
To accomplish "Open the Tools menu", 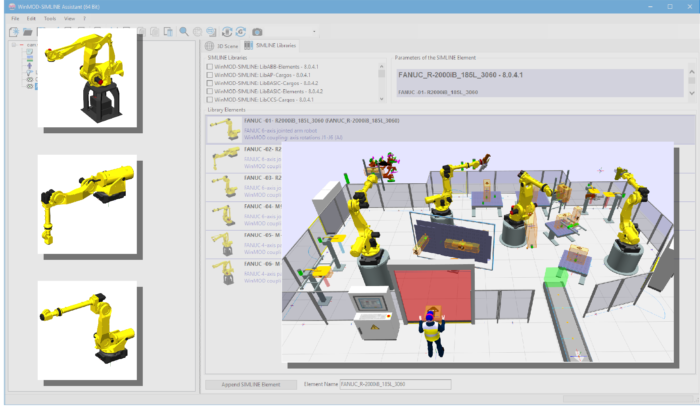I will pos(50,18).
